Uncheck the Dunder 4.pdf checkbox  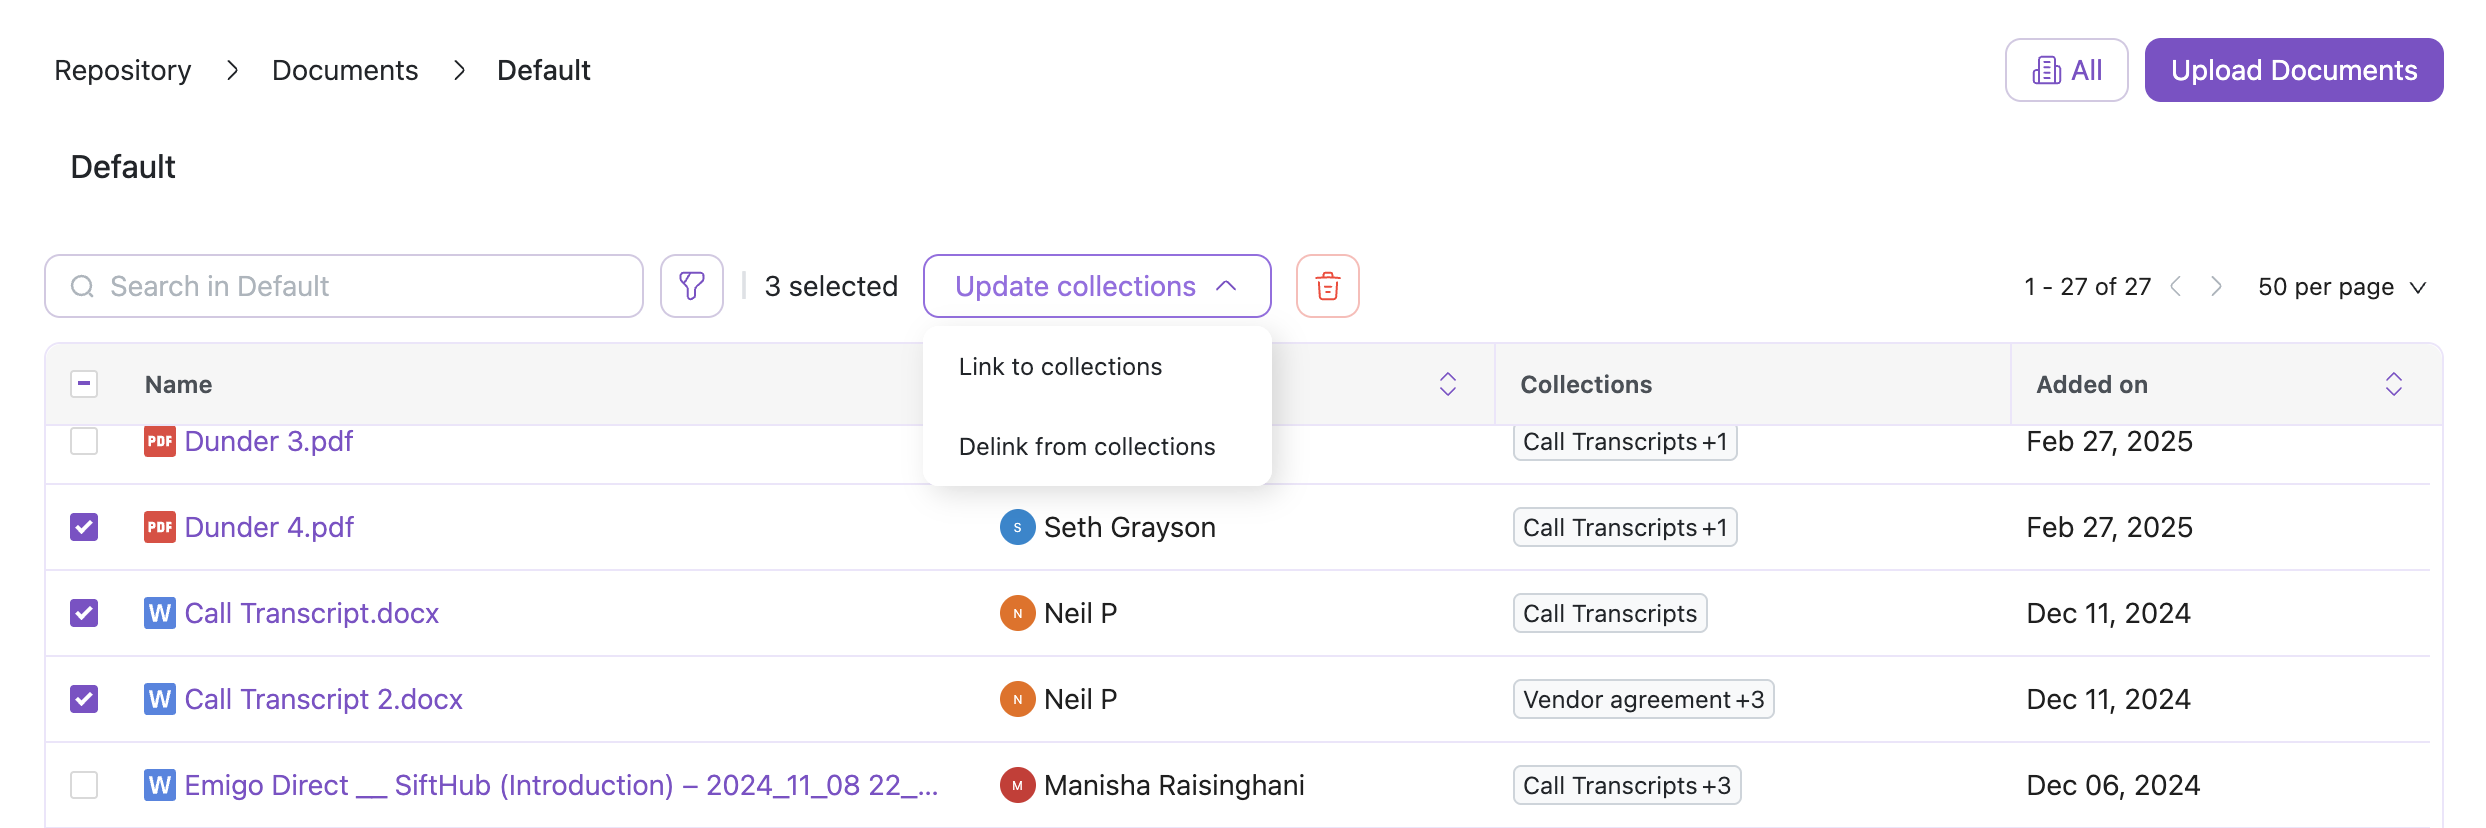pyautogui.click(x=84, y=527)
